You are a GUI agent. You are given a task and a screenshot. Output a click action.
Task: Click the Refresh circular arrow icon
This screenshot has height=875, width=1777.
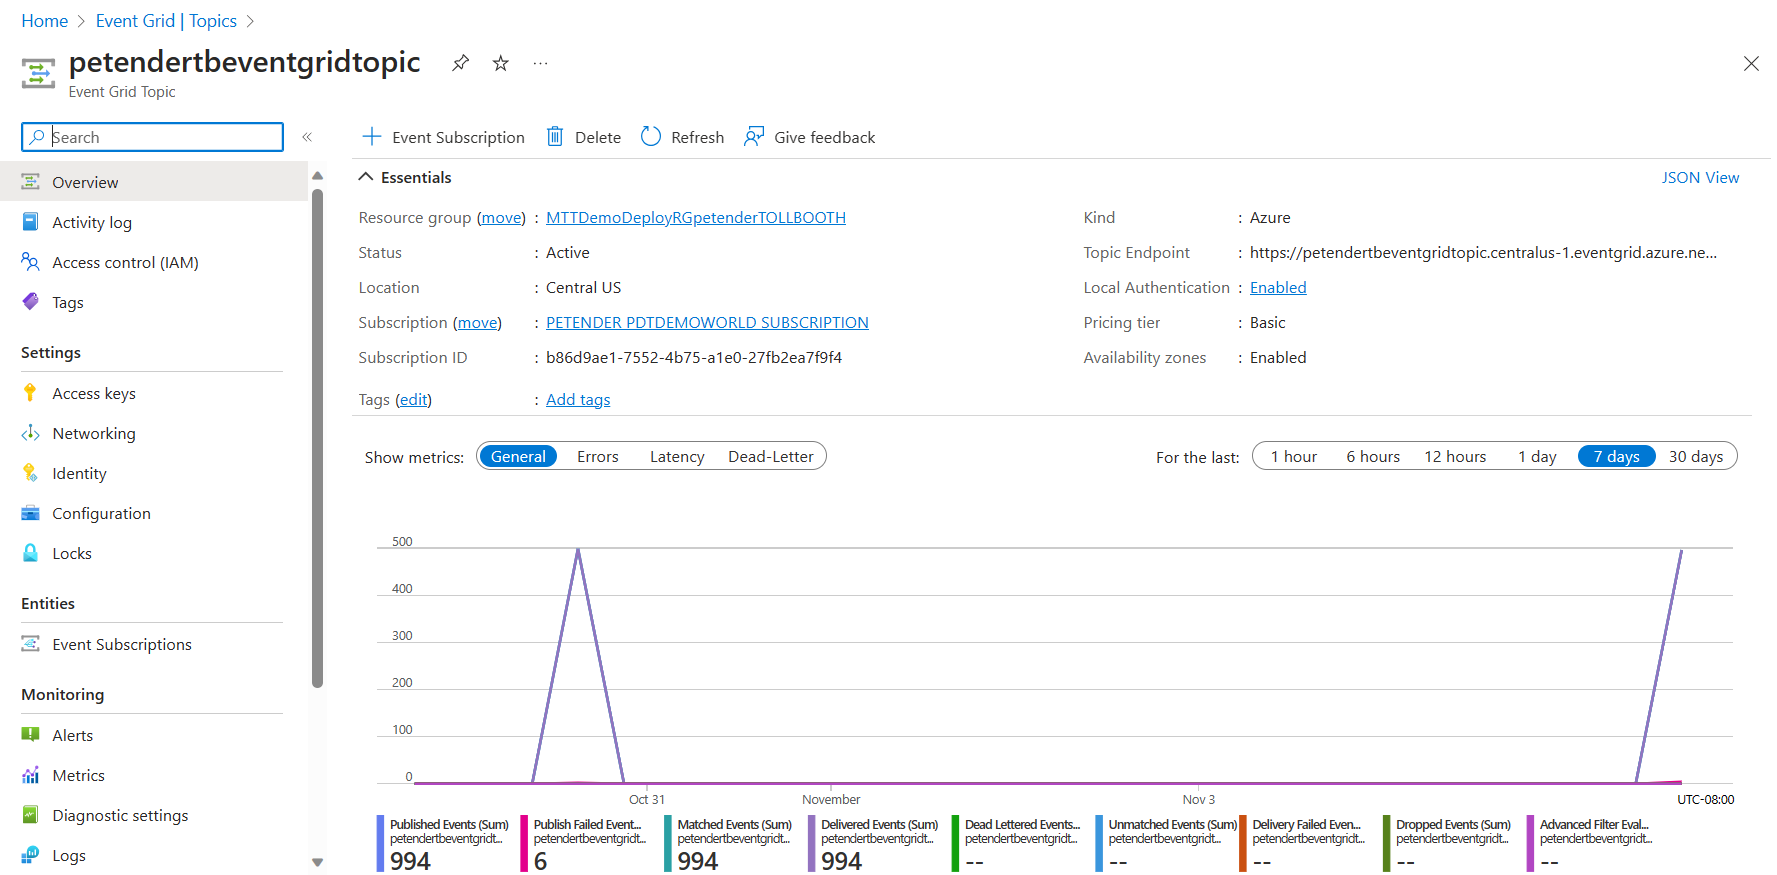tap(651, 136)
